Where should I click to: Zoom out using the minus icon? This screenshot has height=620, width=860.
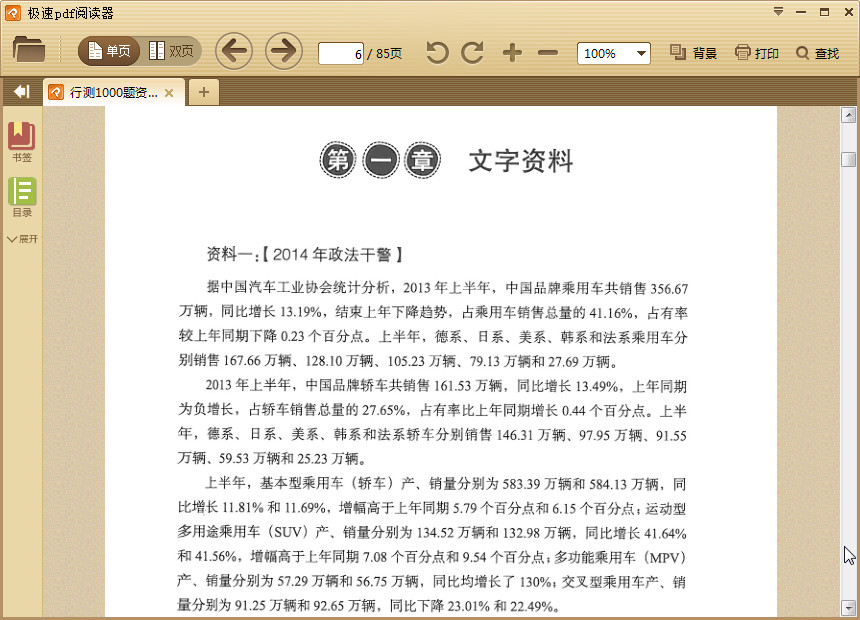tap(548, 52)
